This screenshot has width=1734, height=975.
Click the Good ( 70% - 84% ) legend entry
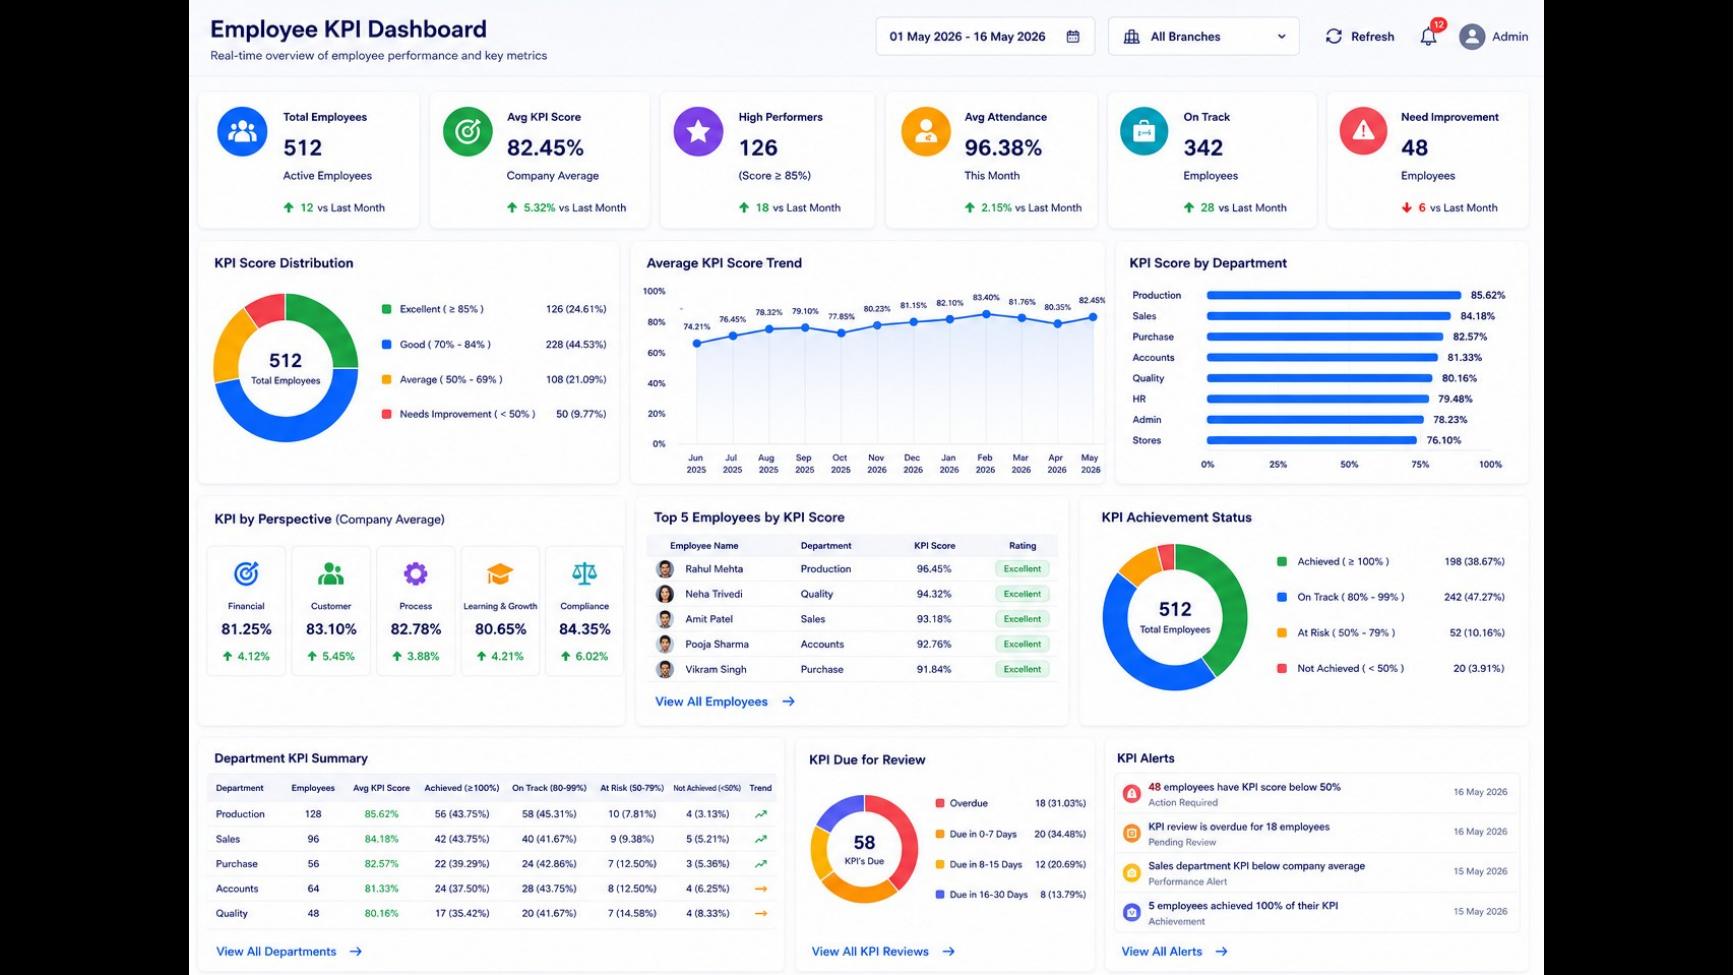494,345
